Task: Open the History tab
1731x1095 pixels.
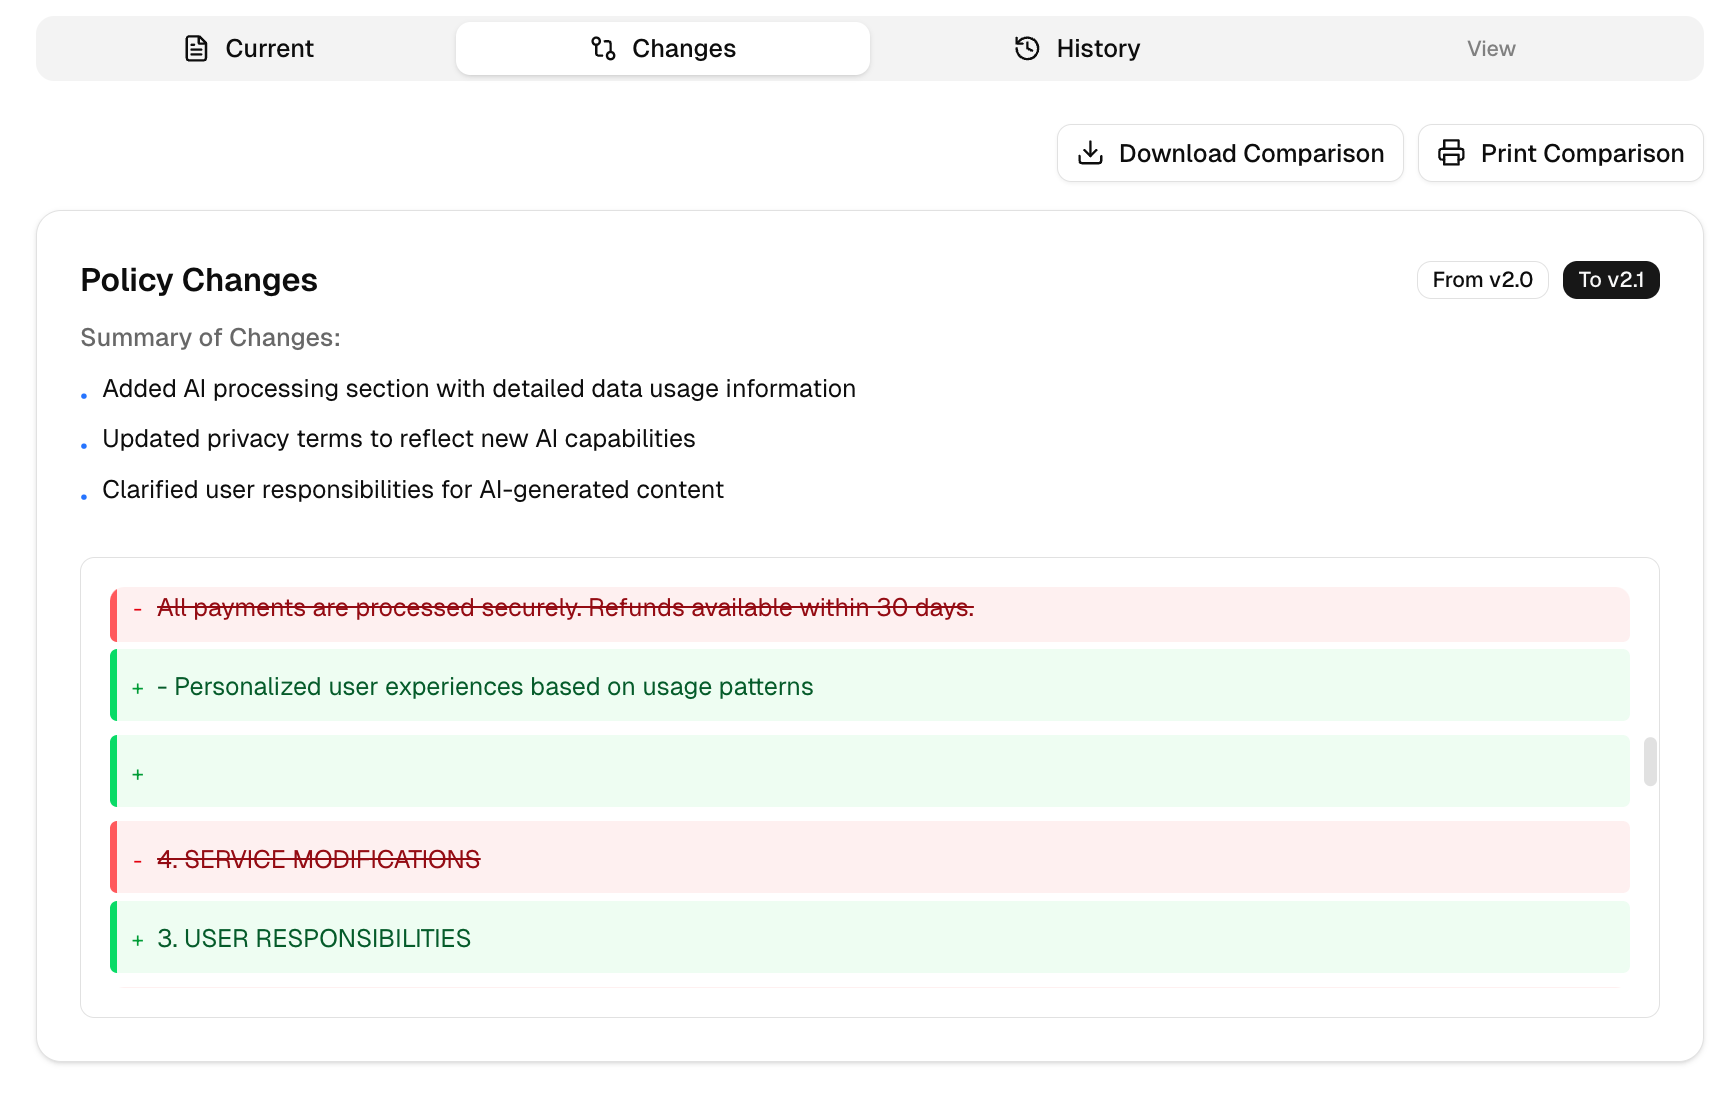Action: (1097, 48)
